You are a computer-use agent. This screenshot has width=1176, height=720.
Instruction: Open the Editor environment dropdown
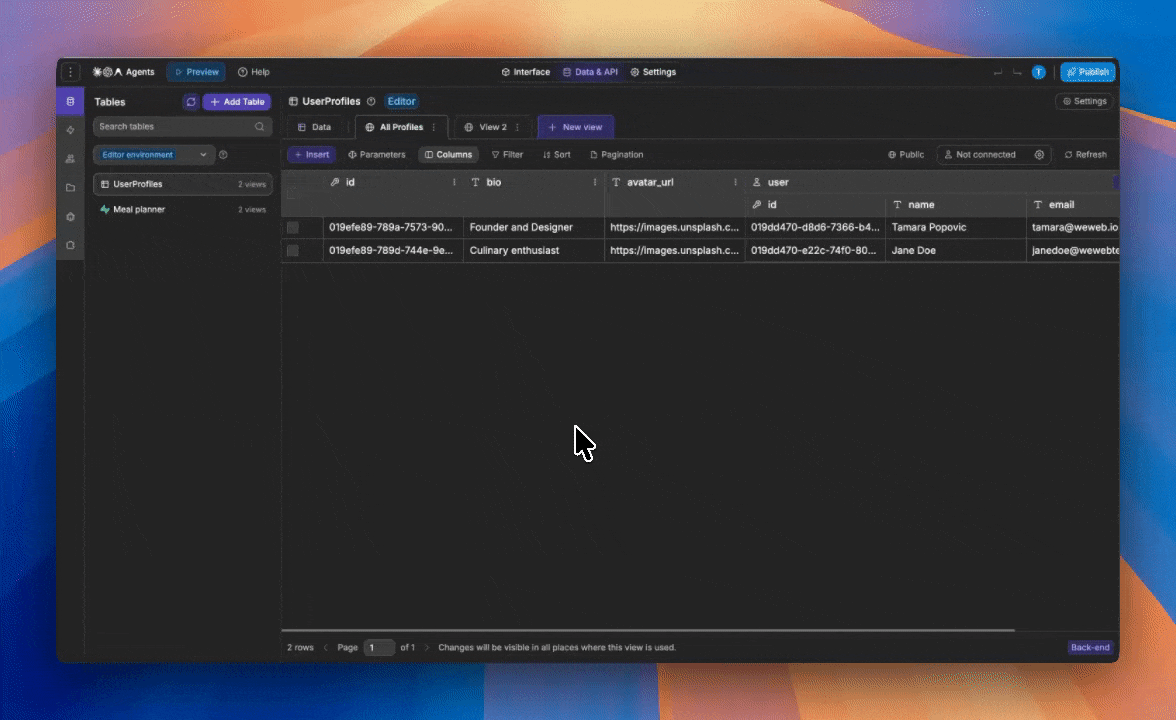[x=154, y=154]
